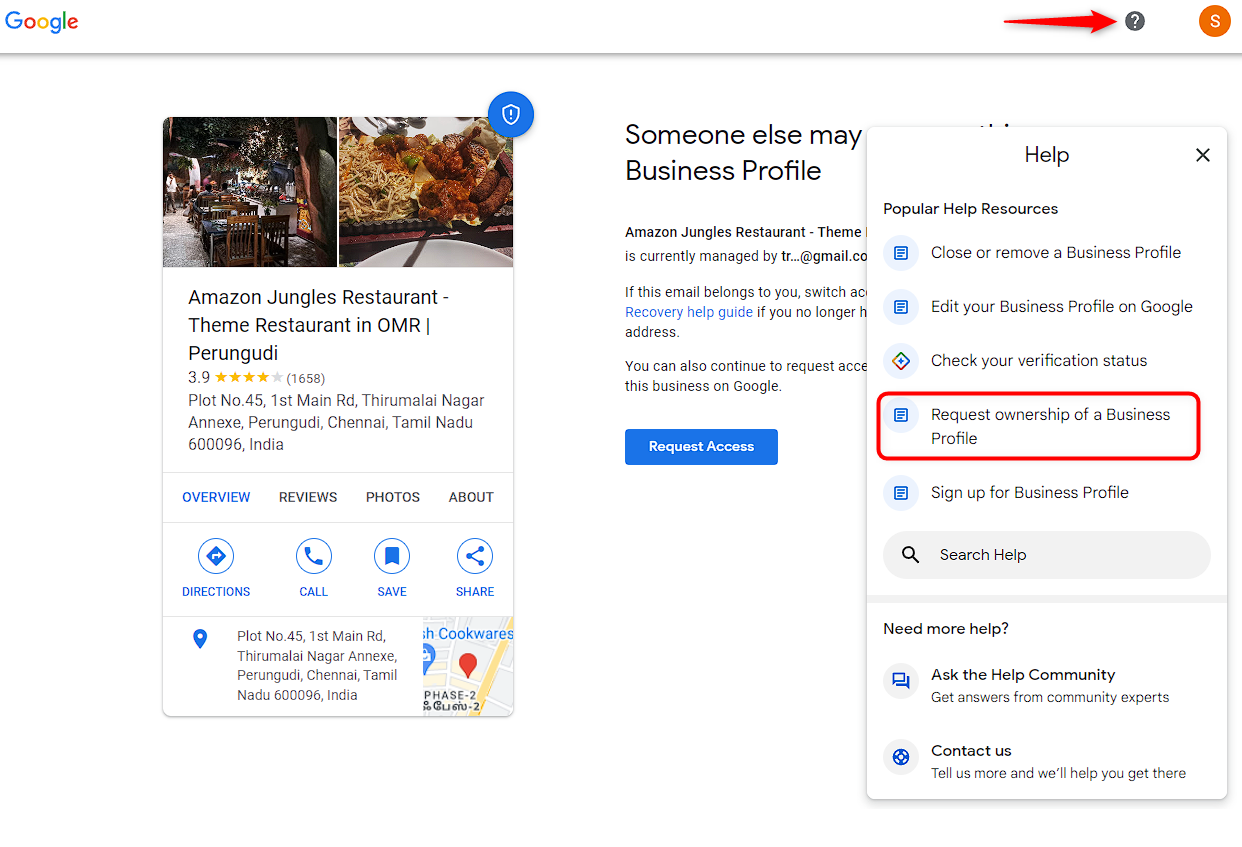Viewport: 1242px width, 847px height.
Task: Click the shield icon on the photo
Action: pyautogui.click(x=511, y=114)
